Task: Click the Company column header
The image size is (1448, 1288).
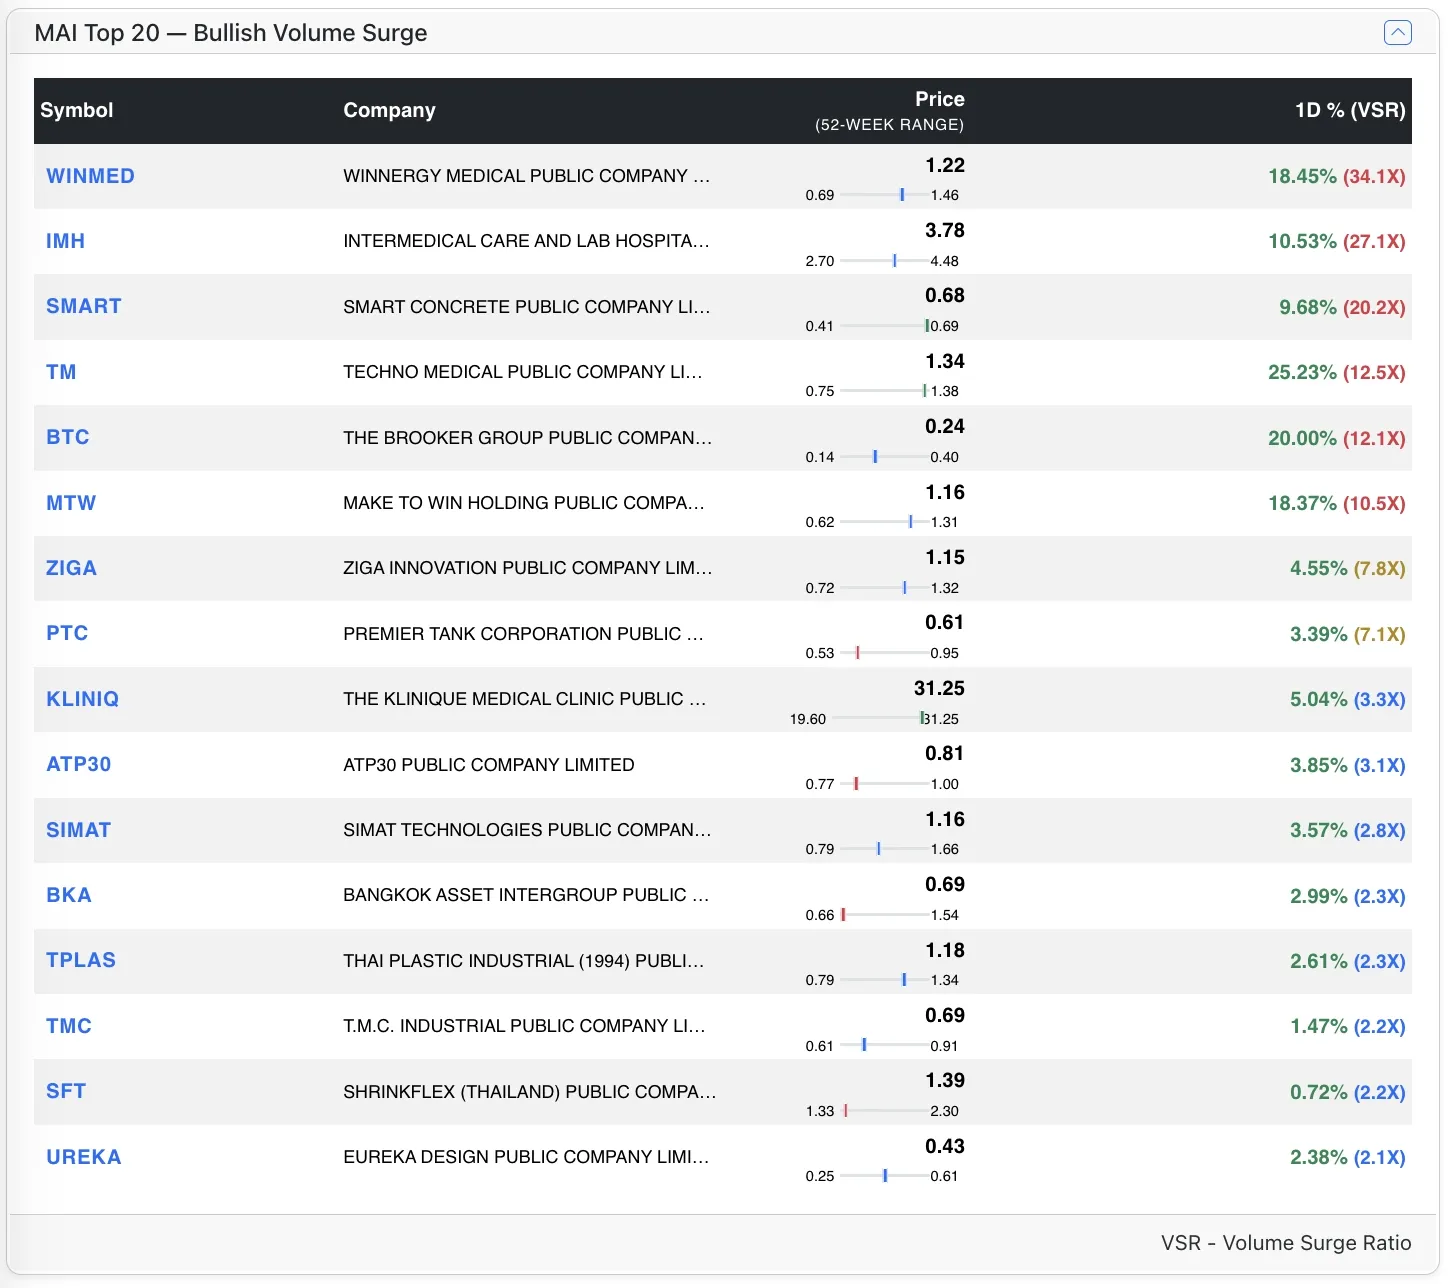Action: 389,110
